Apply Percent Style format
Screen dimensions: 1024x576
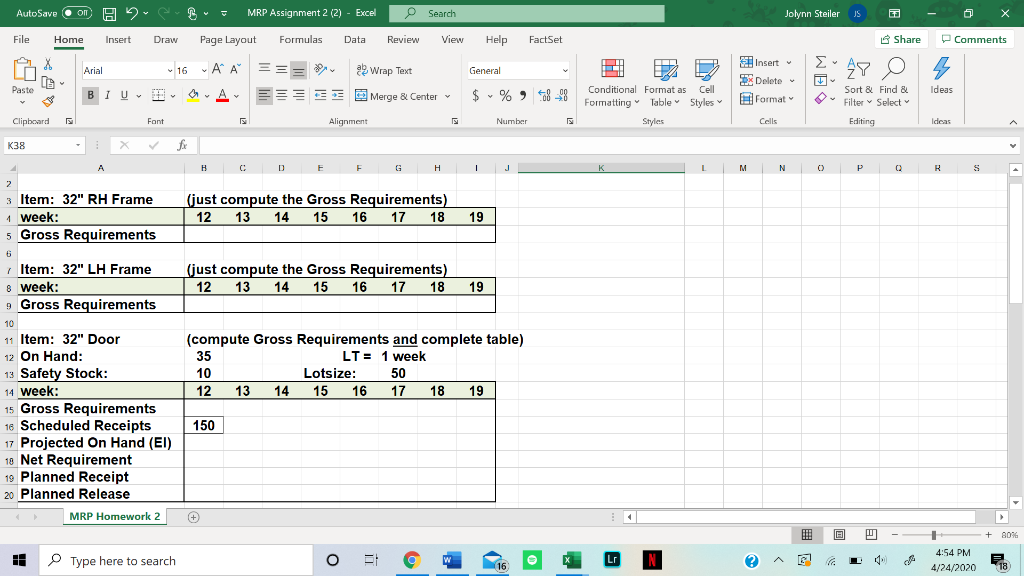click(505, 96)
